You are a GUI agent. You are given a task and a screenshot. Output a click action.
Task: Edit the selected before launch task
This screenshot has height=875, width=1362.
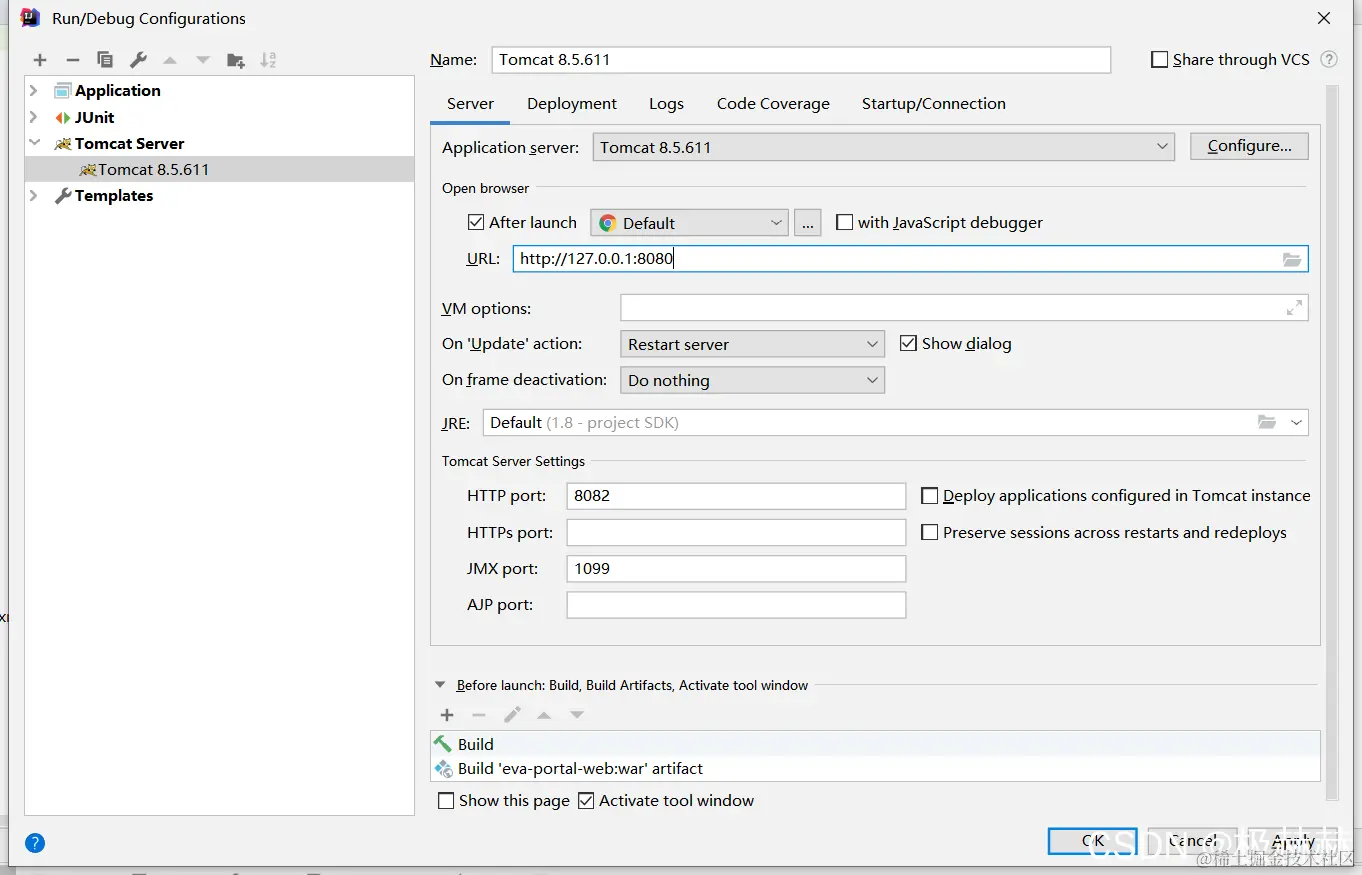(512, 715)
